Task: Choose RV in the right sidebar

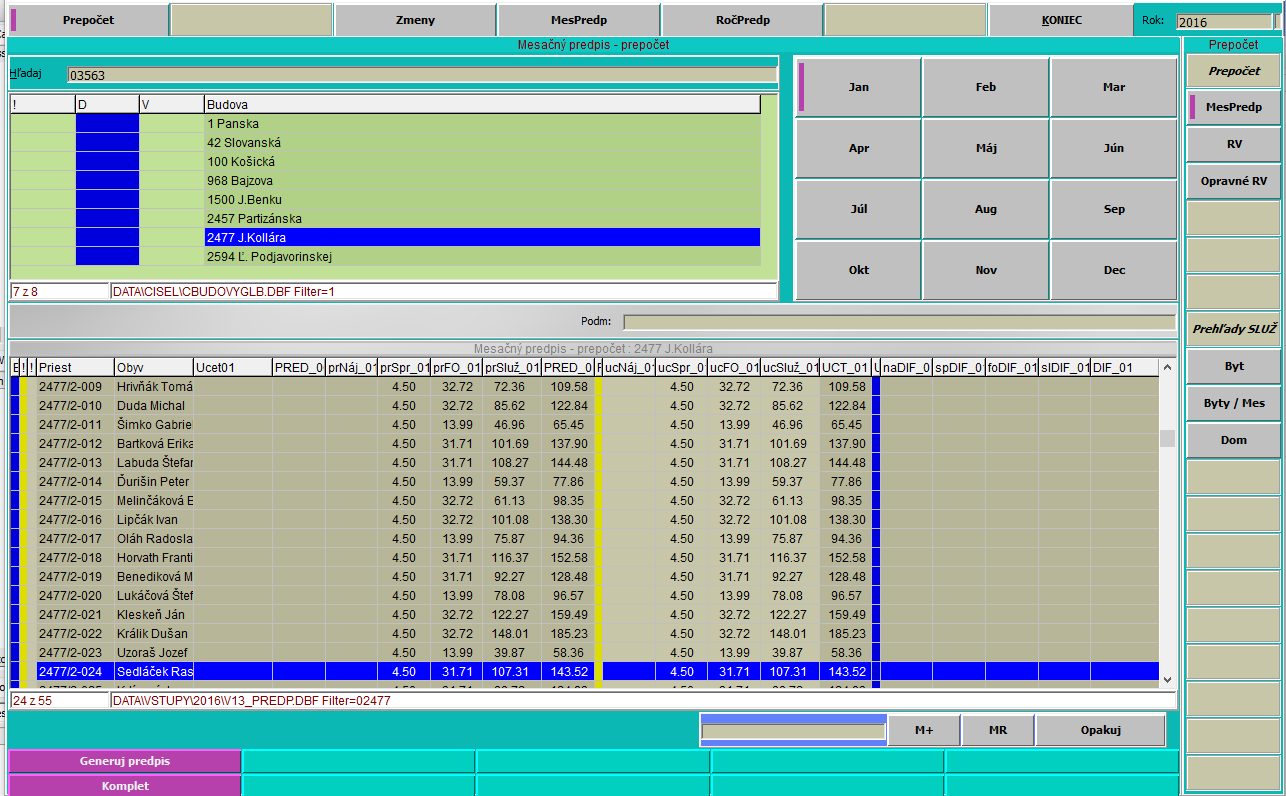Action: 1233,144
